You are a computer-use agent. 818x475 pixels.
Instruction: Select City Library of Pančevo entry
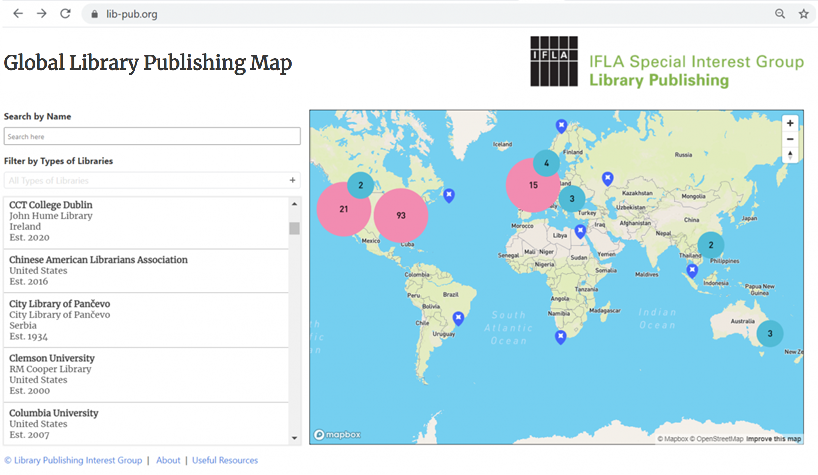click(146, 320)
